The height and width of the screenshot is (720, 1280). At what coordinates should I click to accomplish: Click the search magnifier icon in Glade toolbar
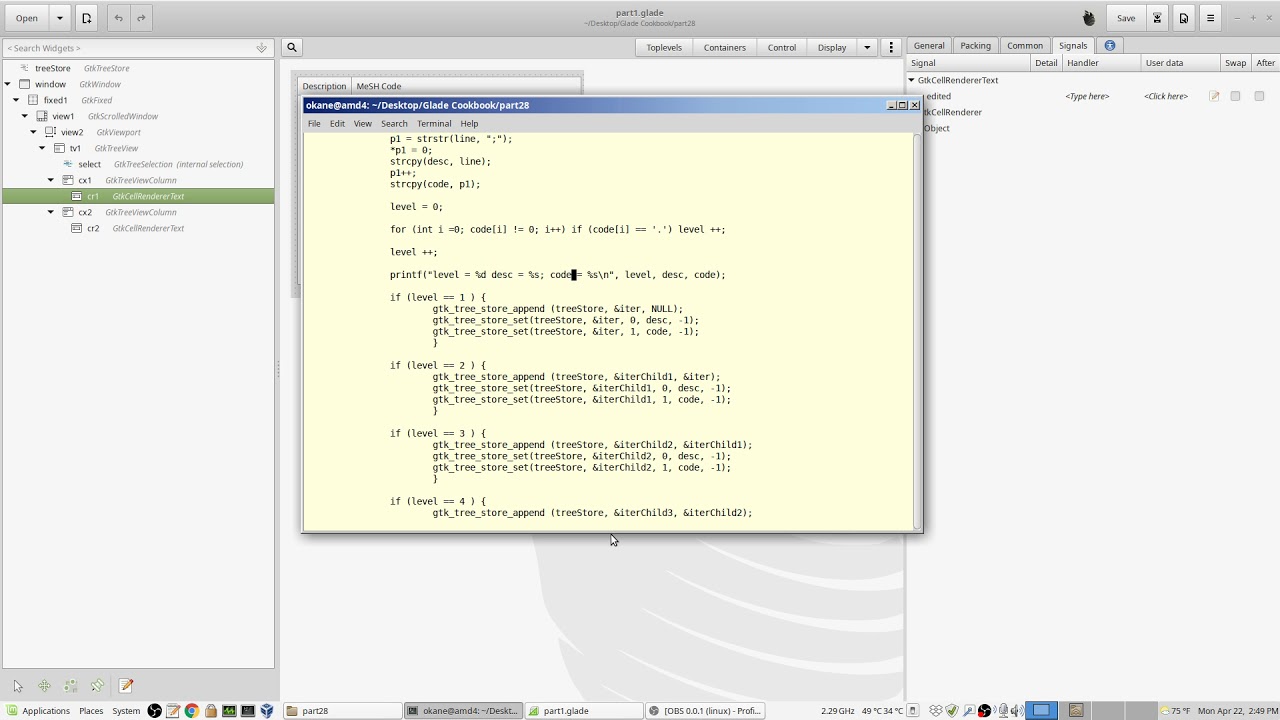click(x=292, y=47)
